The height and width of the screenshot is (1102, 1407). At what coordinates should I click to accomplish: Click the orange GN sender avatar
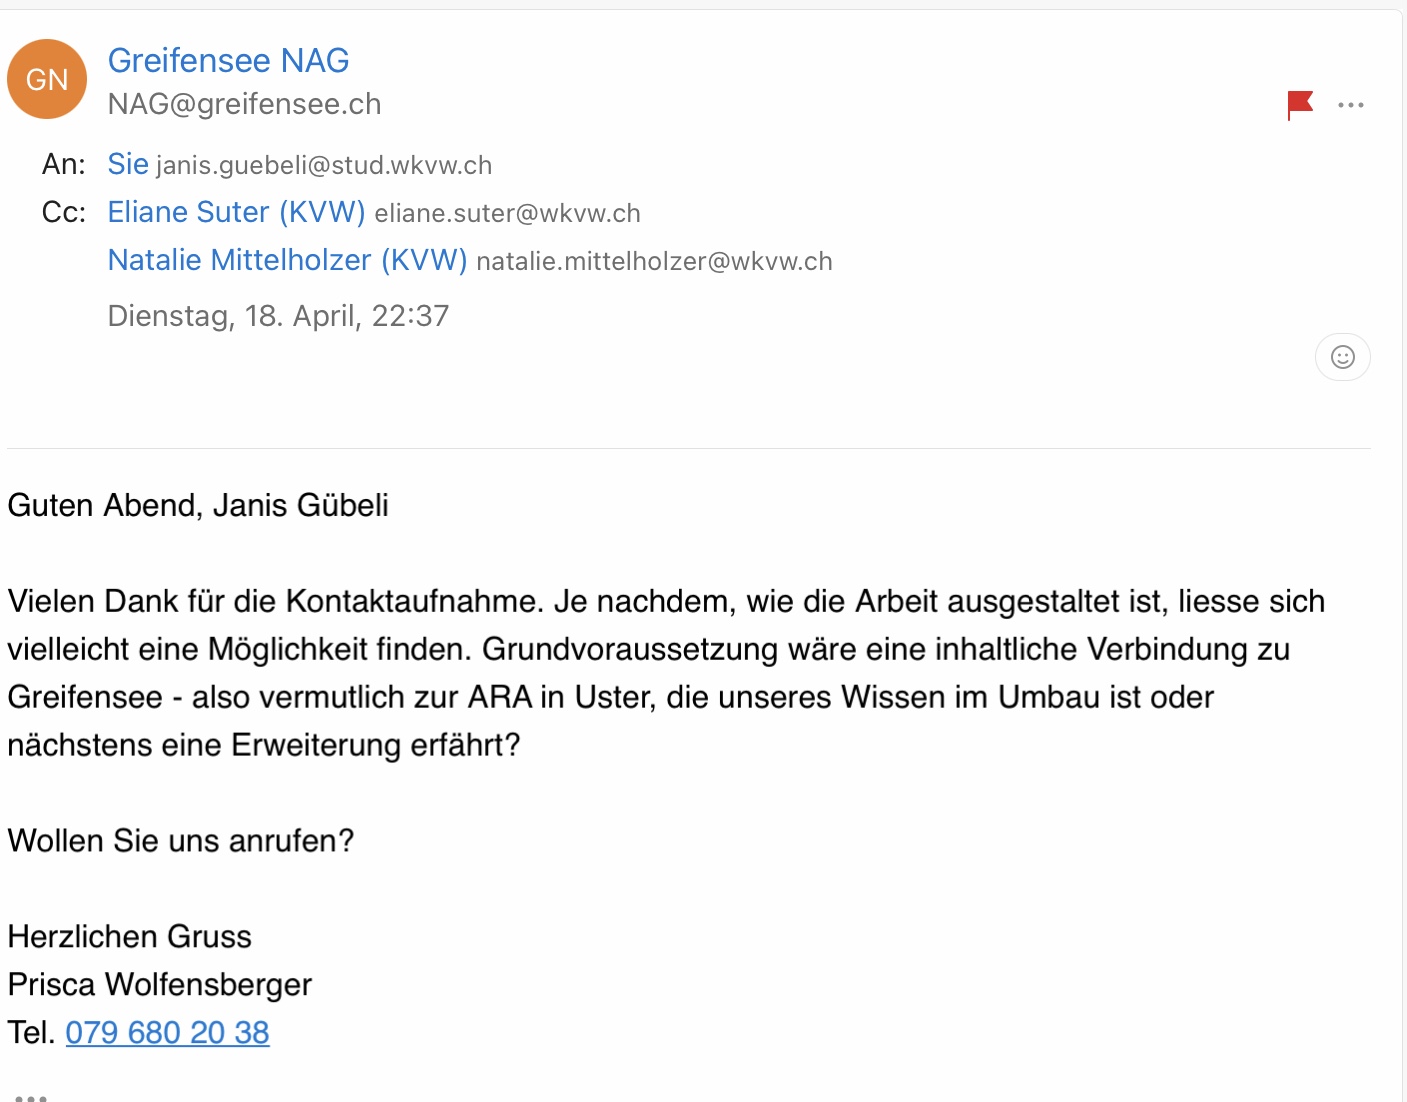[47, 79]
